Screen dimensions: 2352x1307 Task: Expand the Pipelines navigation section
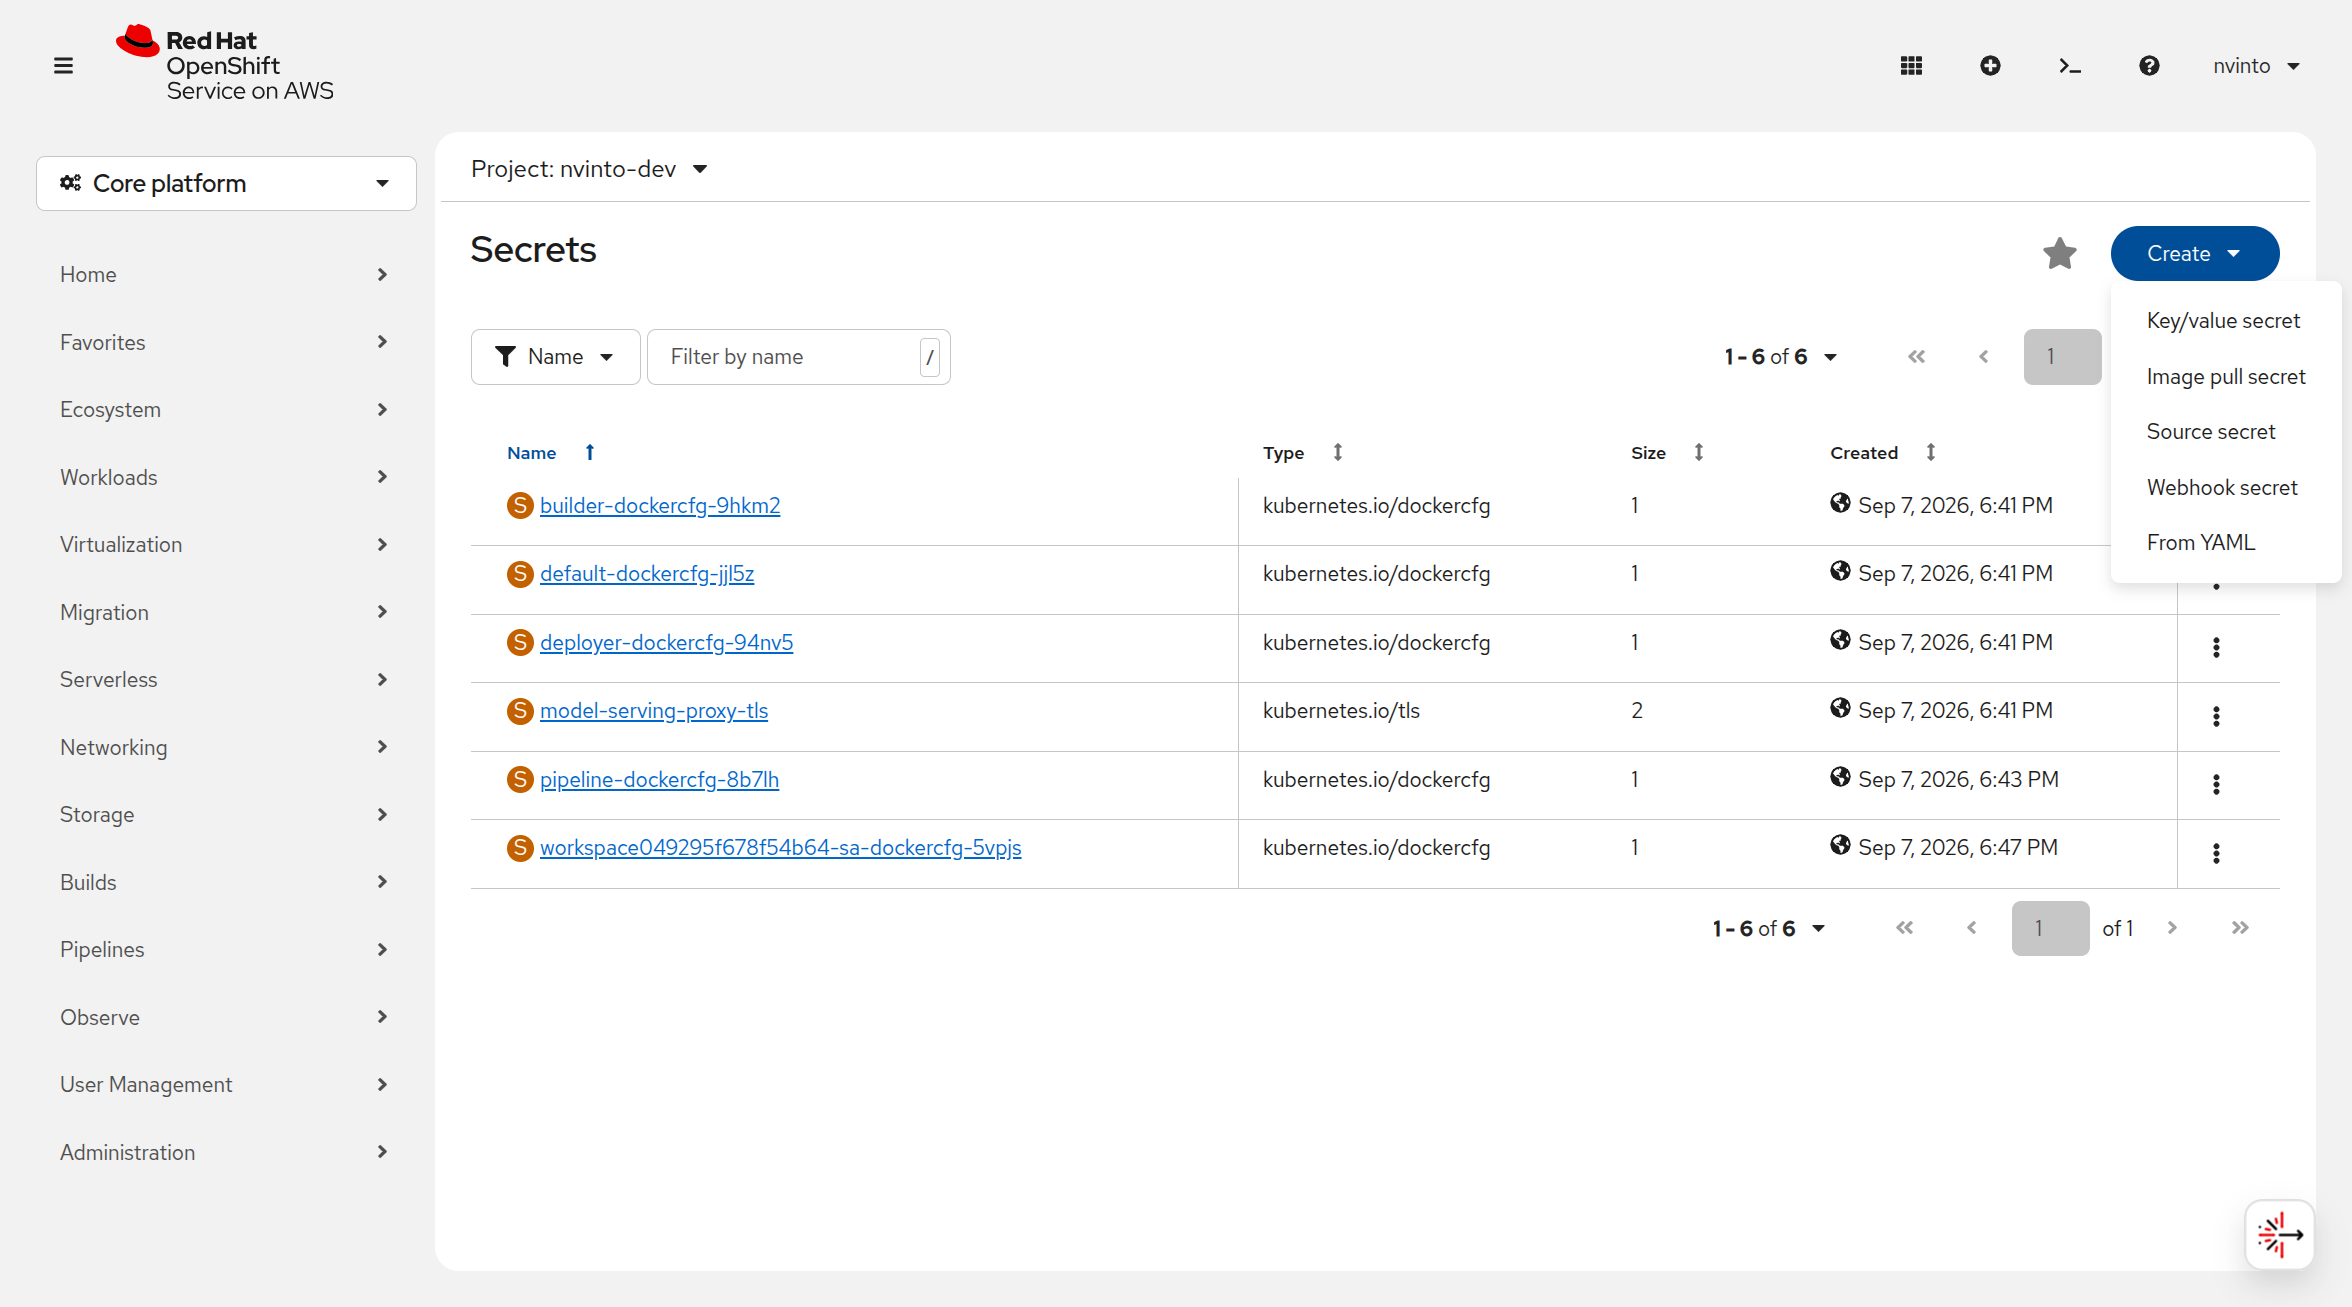click(x=226, y=950)
